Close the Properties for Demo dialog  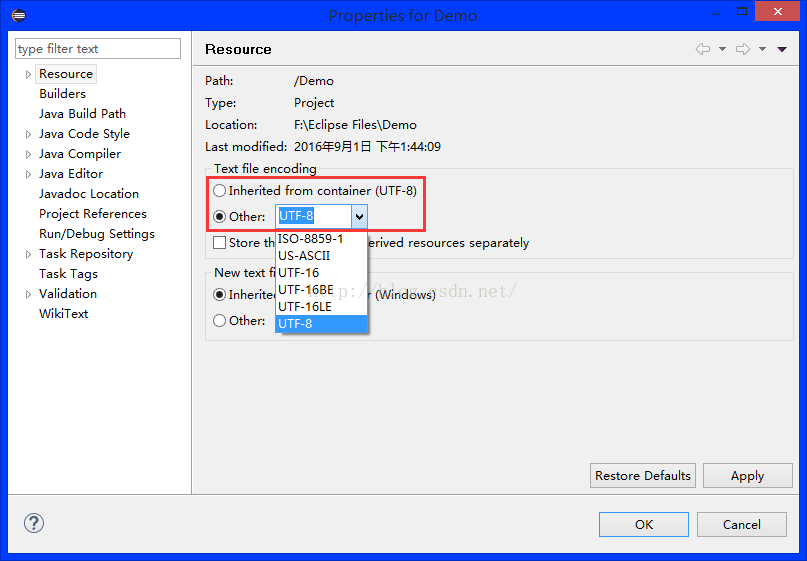[777, 11]
